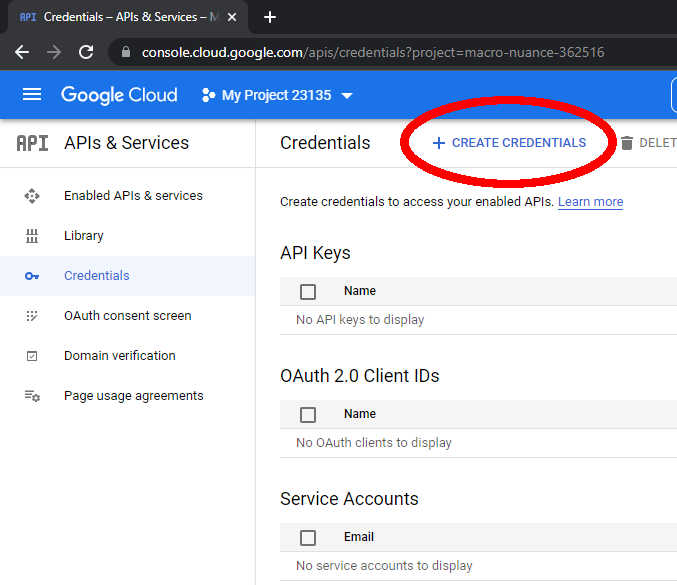The height and width of the screenshot is (585, 677).
Task: Click the padlock site info icon
Action: (x=126, y=52)
